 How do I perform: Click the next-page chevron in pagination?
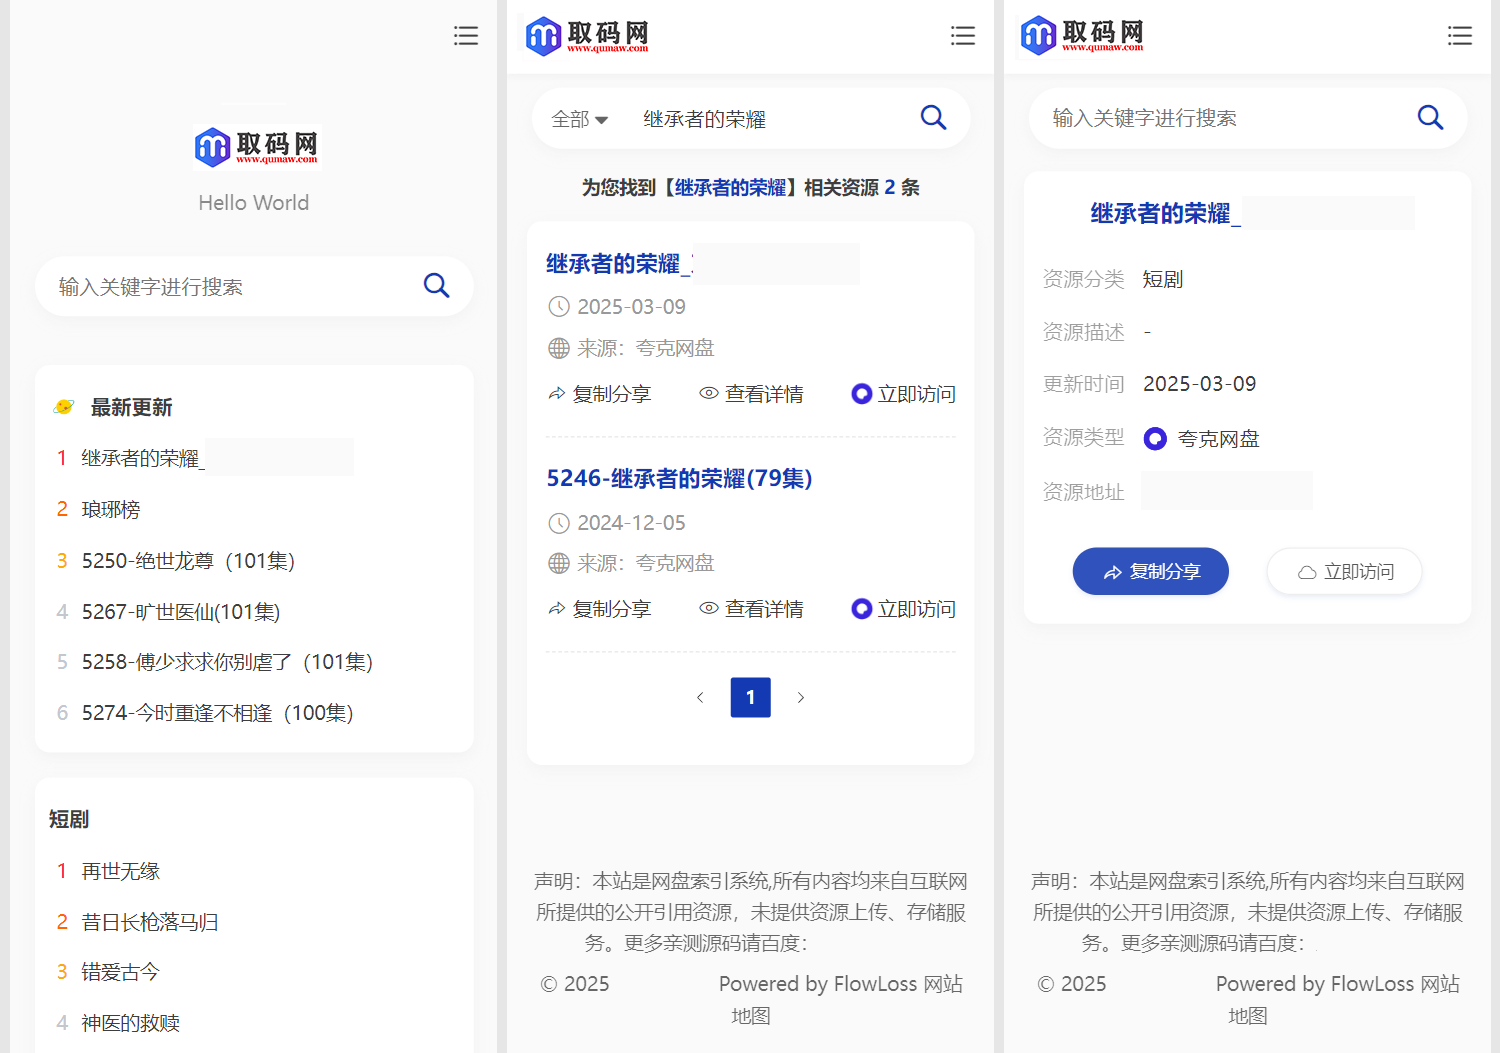coord(801,697)
